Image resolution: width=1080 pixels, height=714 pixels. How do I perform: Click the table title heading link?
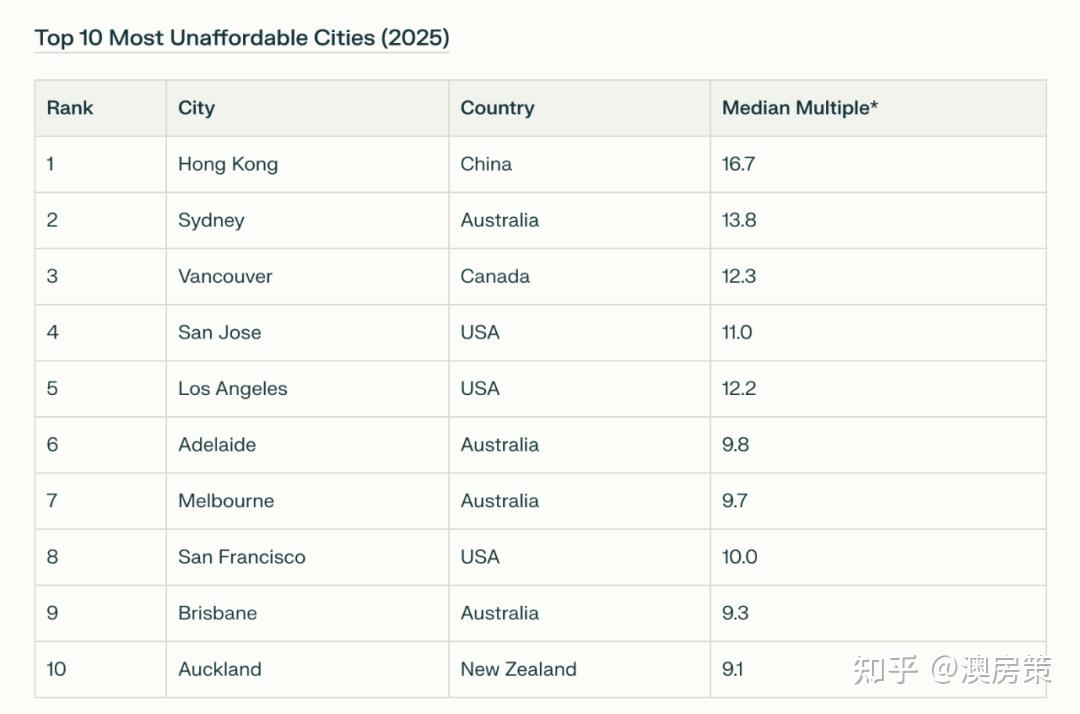click(241, 38)
